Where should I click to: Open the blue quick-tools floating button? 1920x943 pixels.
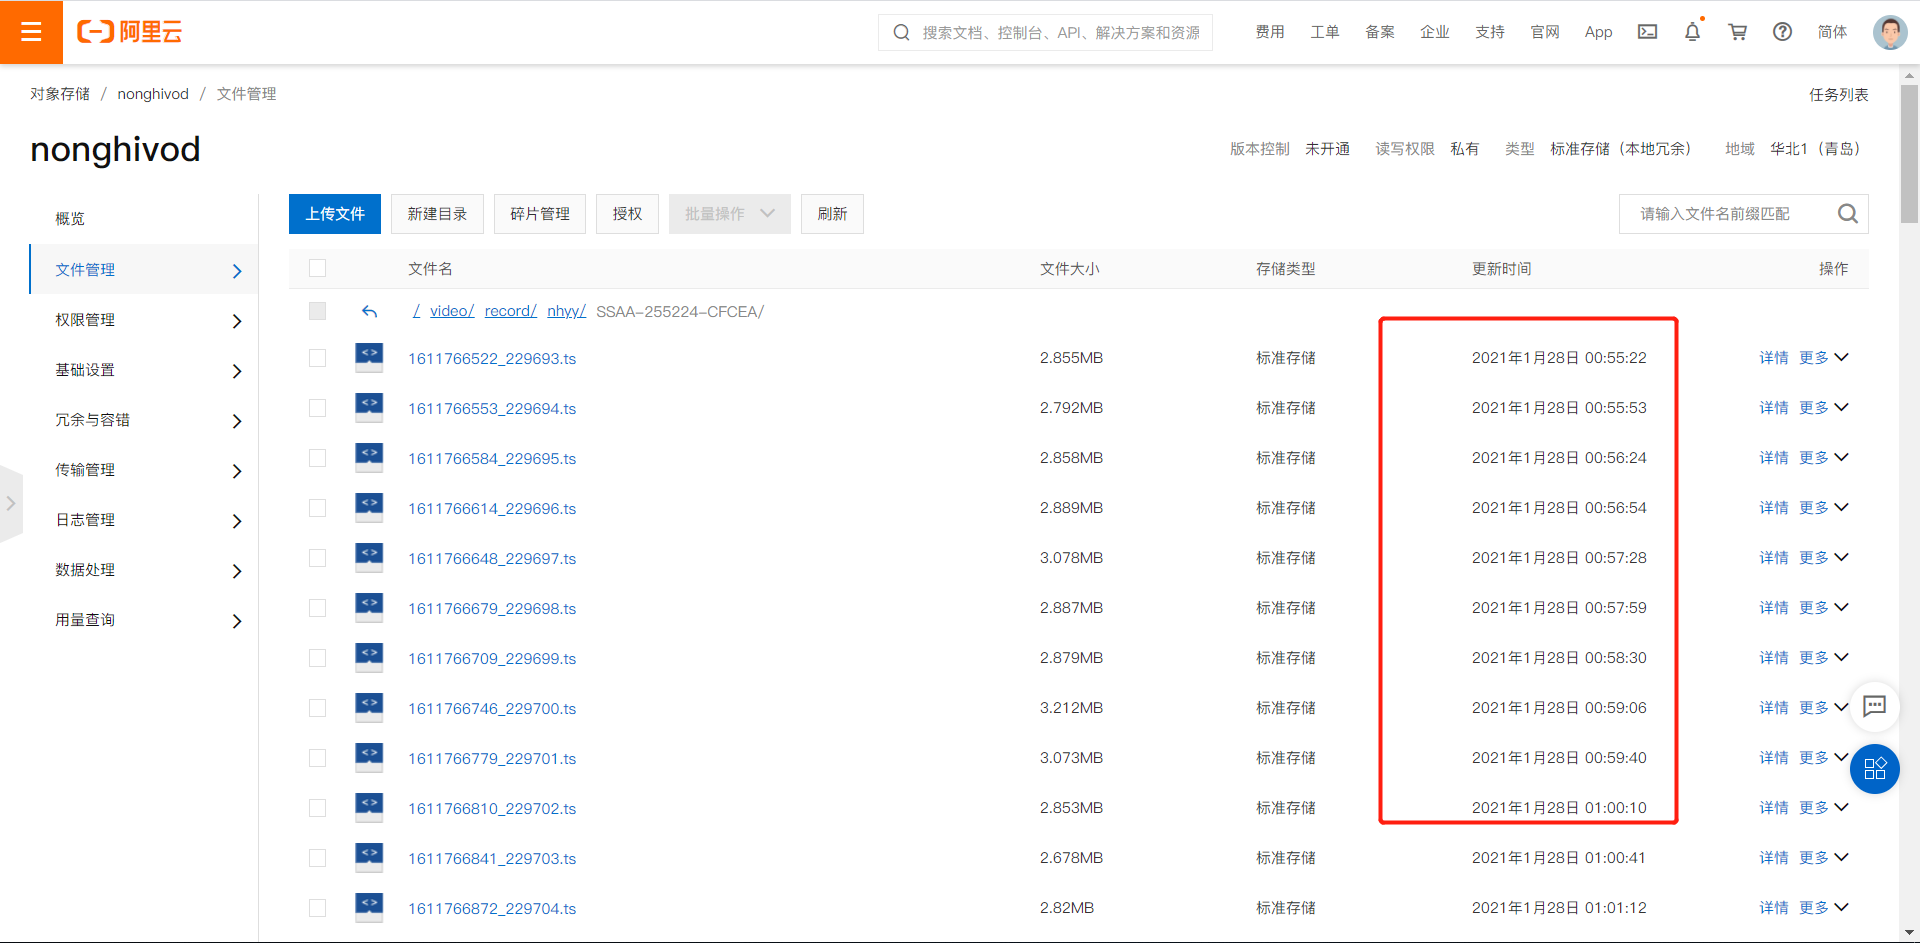click(x=1874, y=769)
